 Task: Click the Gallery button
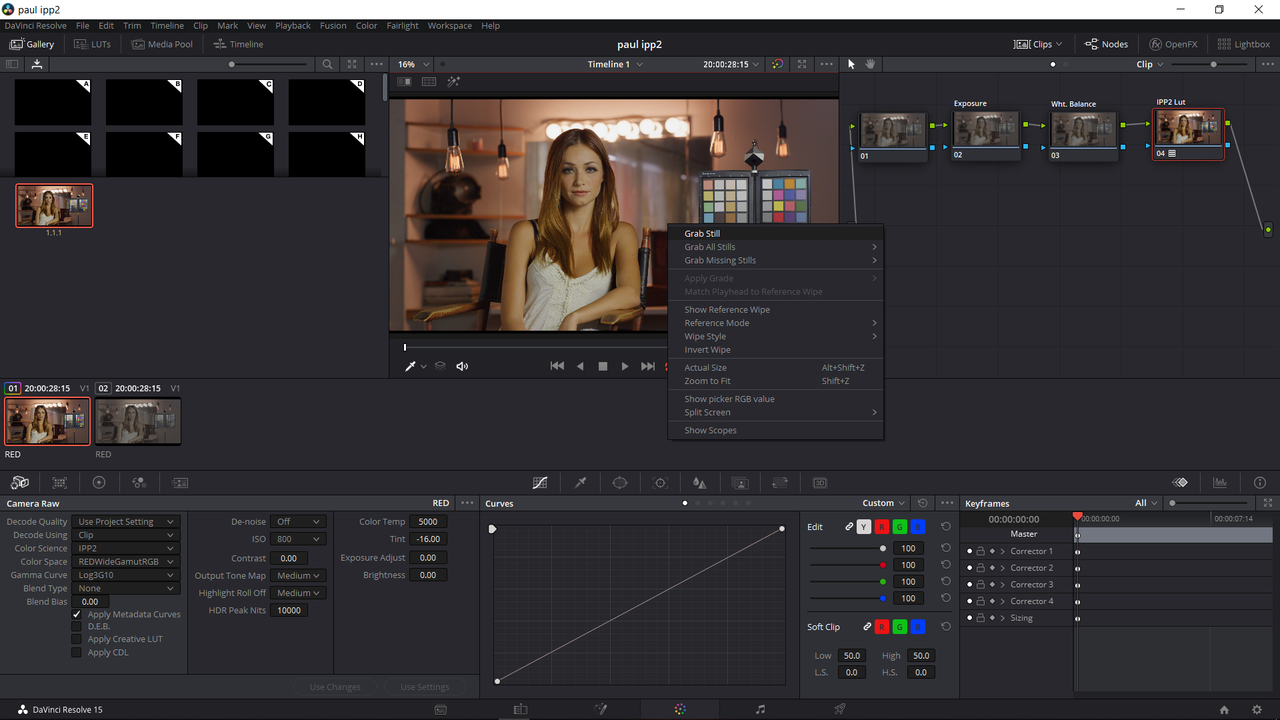pyautogui.click(x=32, y=44)
